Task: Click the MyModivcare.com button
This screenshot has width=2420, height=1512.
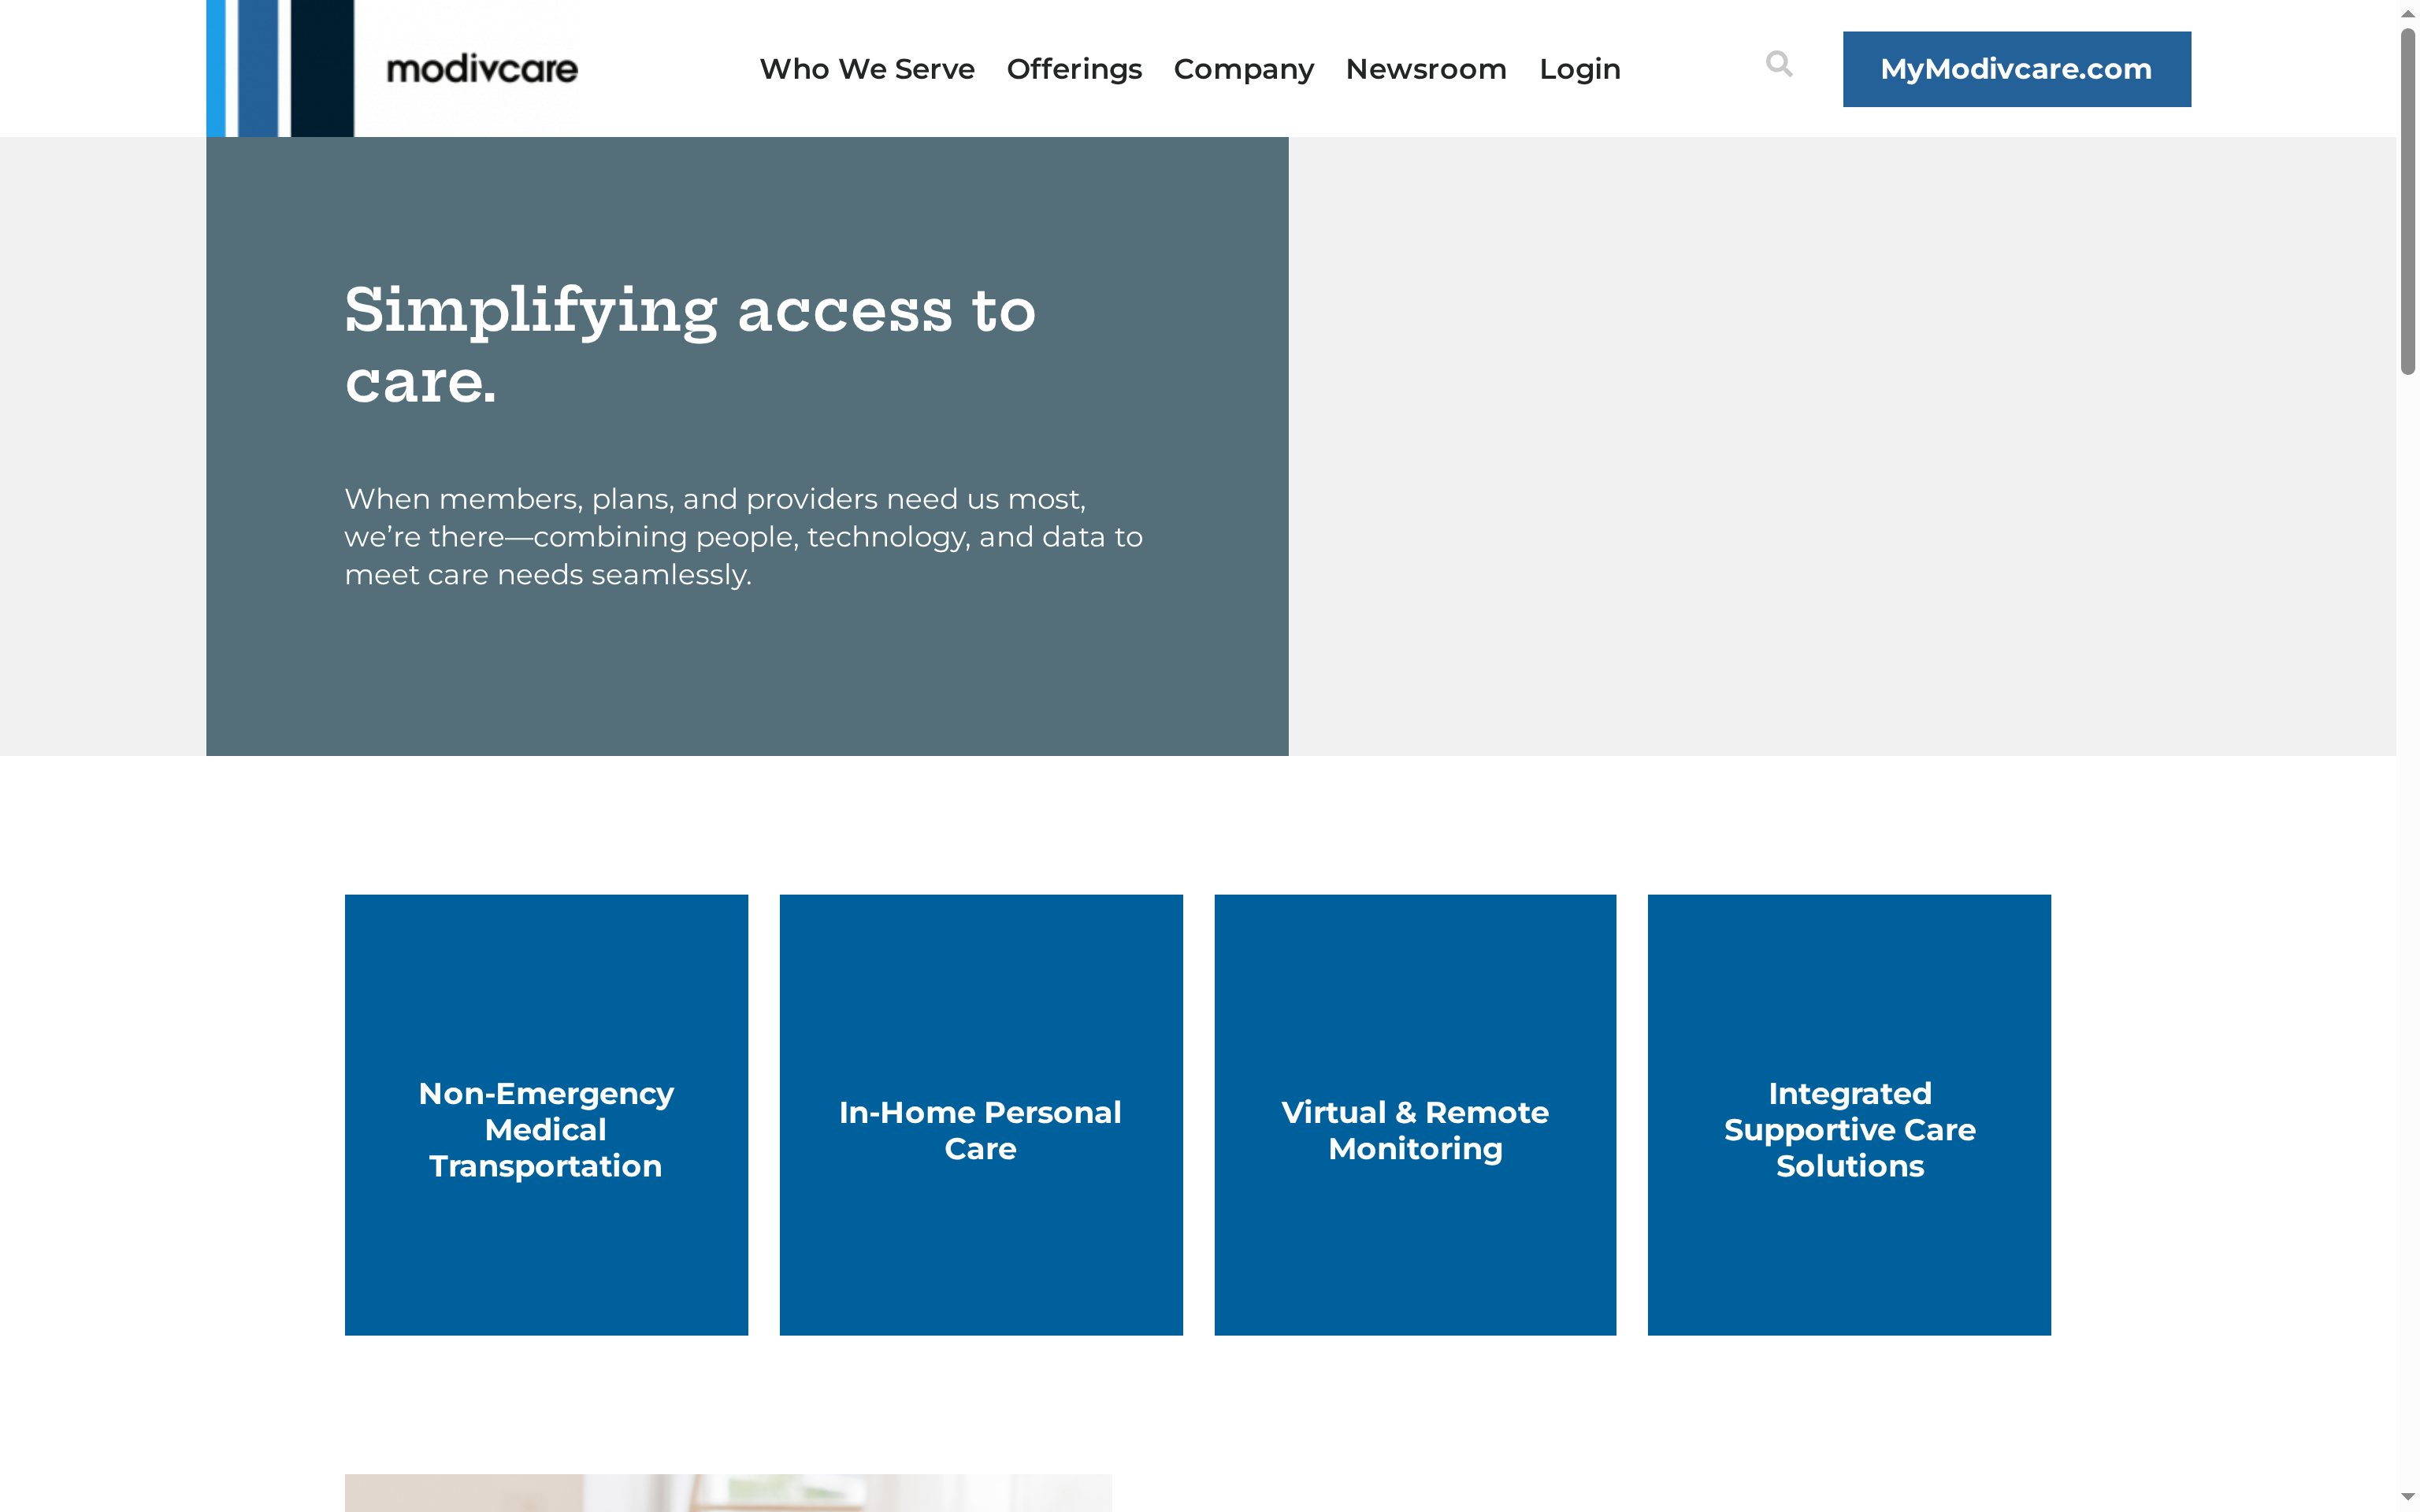Action: coord(2016,68)
